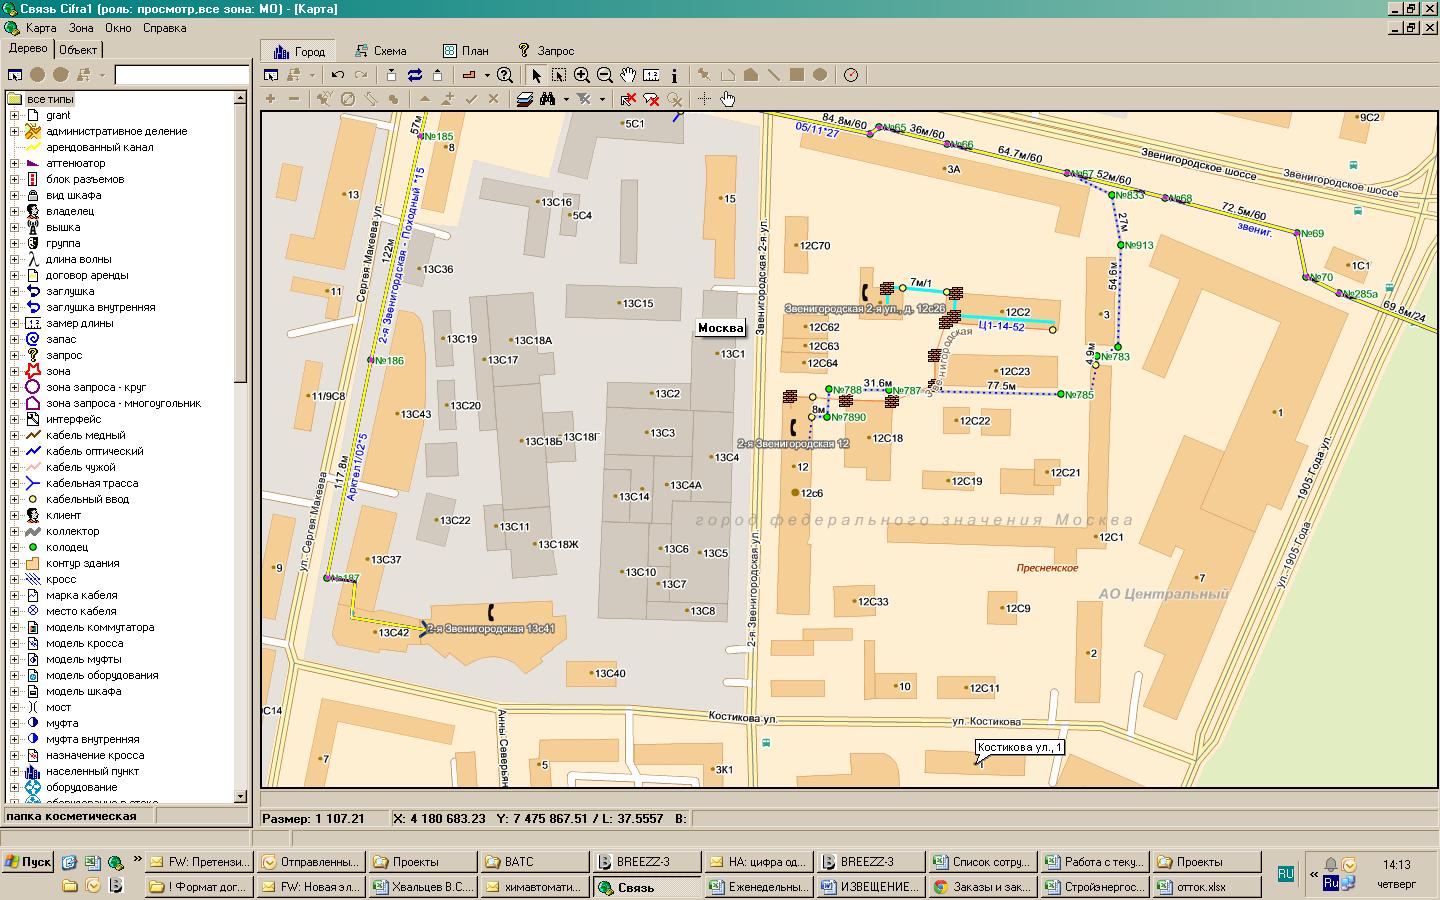Viewport: 1440px width, 900px height.
Task: Click the blue refresh arrows icon
Action: click(414, 75)
